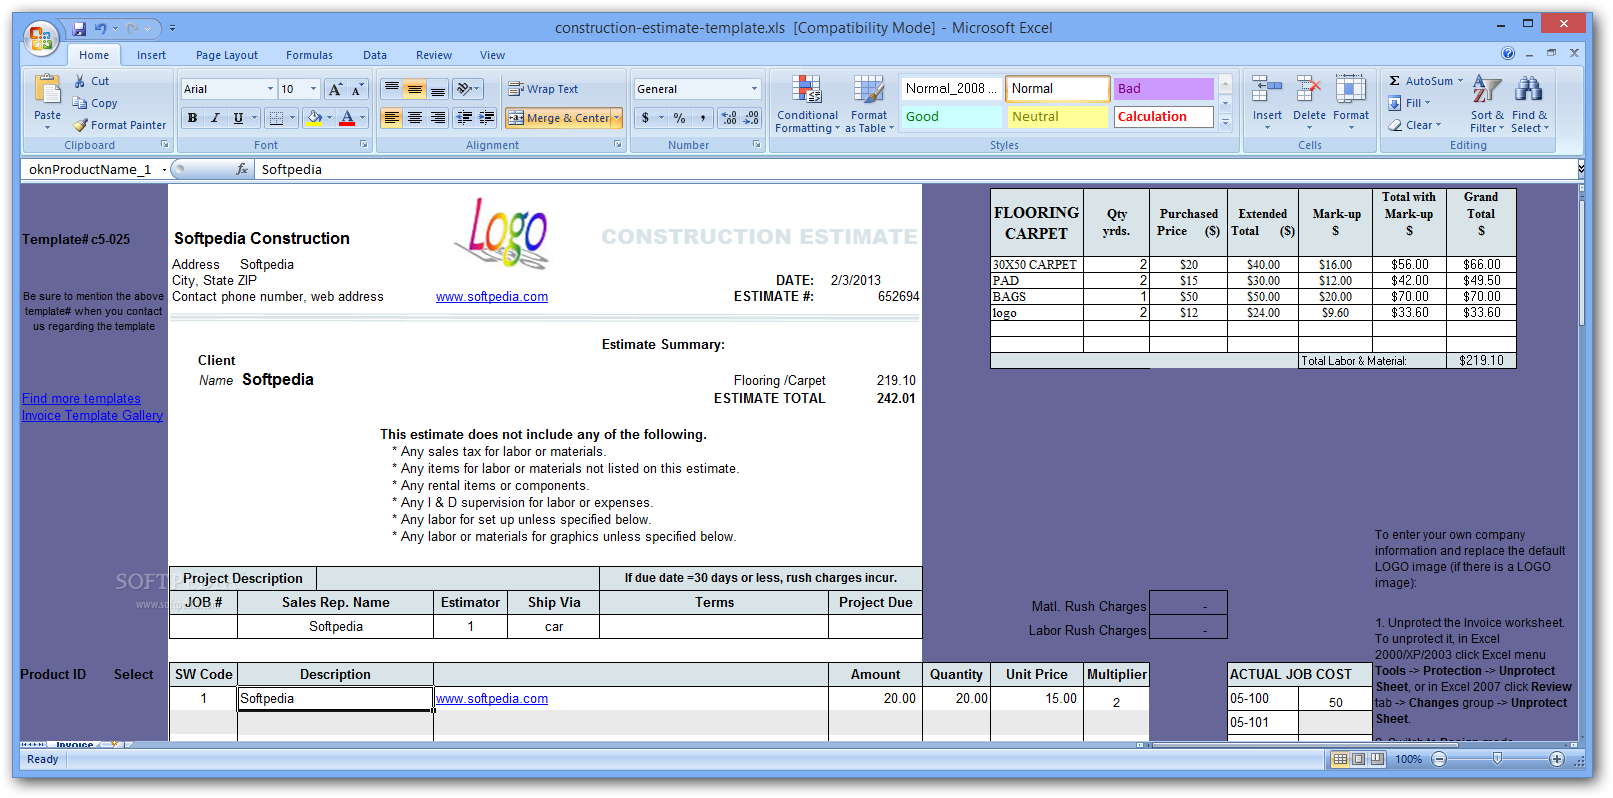Apply percent style
The image size is (1613, 798).
click(680, 118)
